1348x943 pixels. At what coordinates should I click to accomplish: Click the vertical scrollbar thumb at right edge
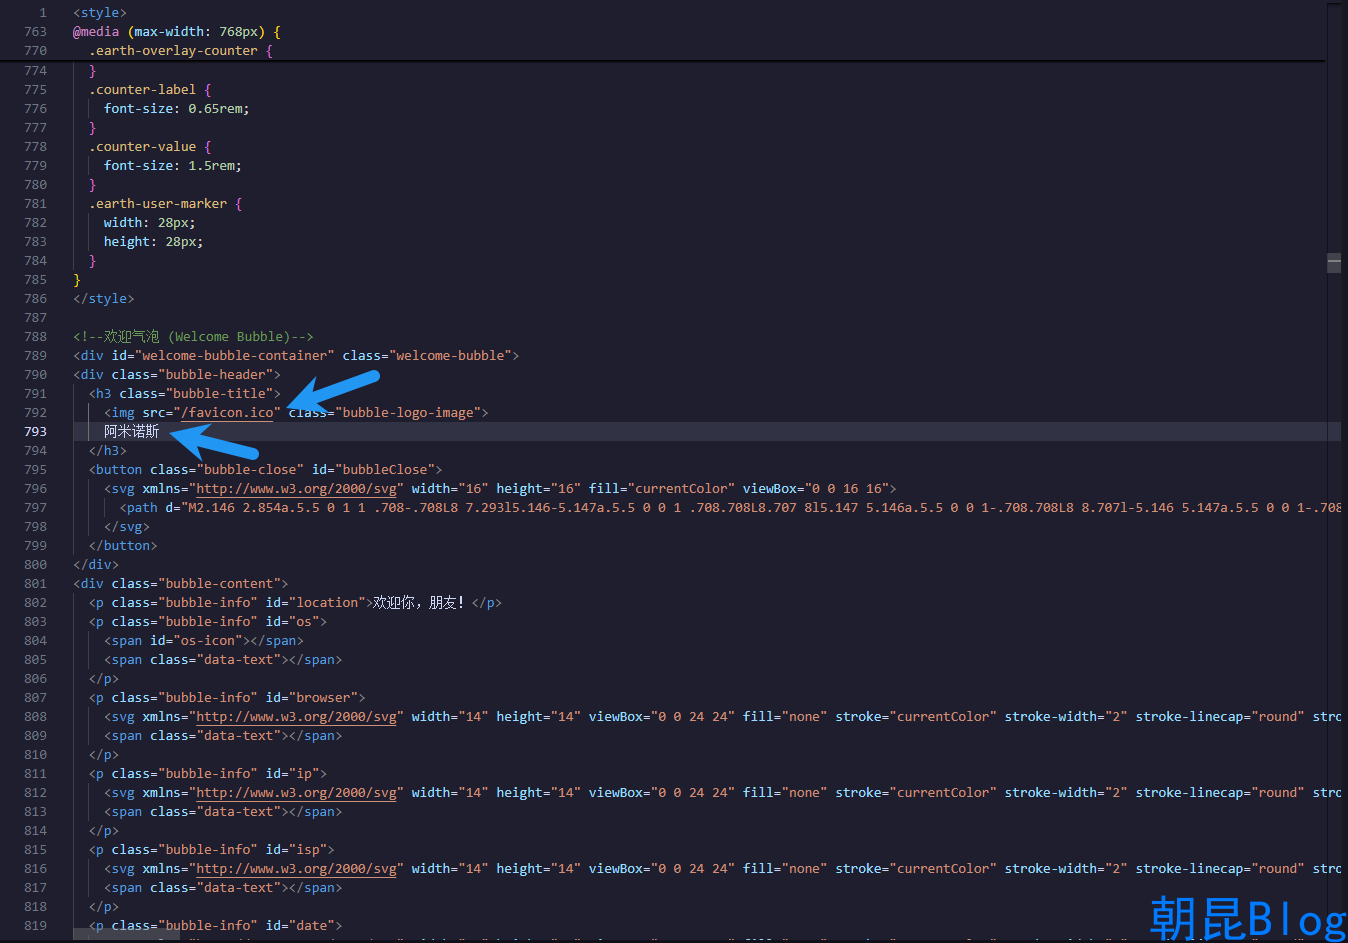tap(1334, 263)
